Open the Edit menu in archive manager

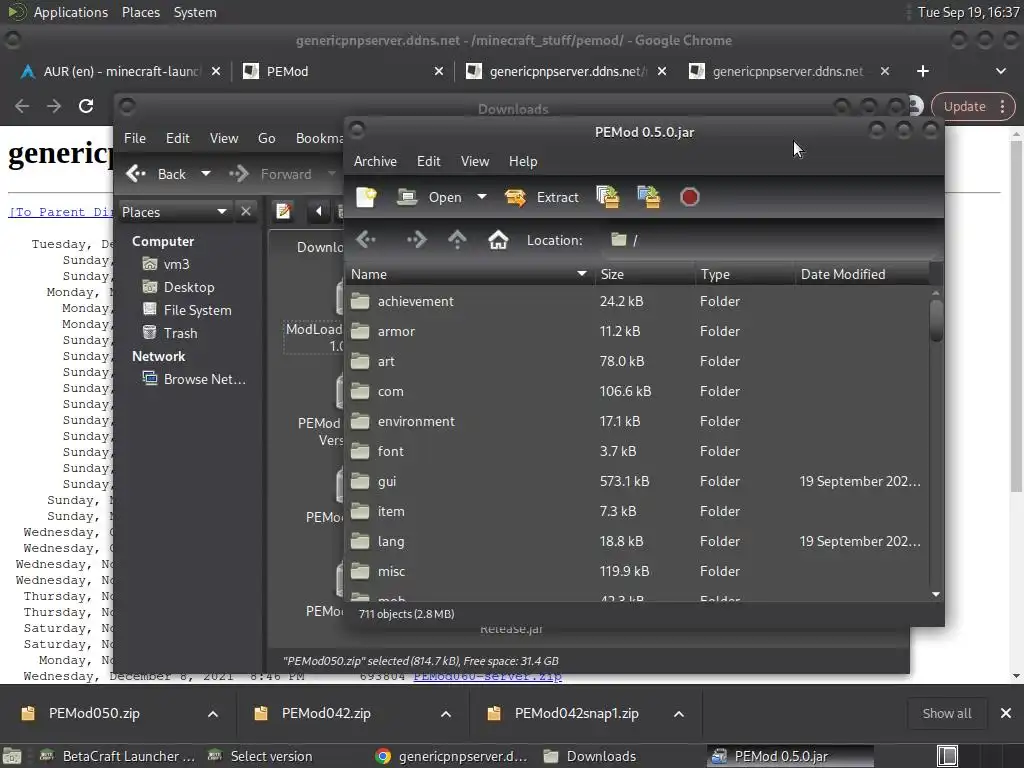point(428,161)
